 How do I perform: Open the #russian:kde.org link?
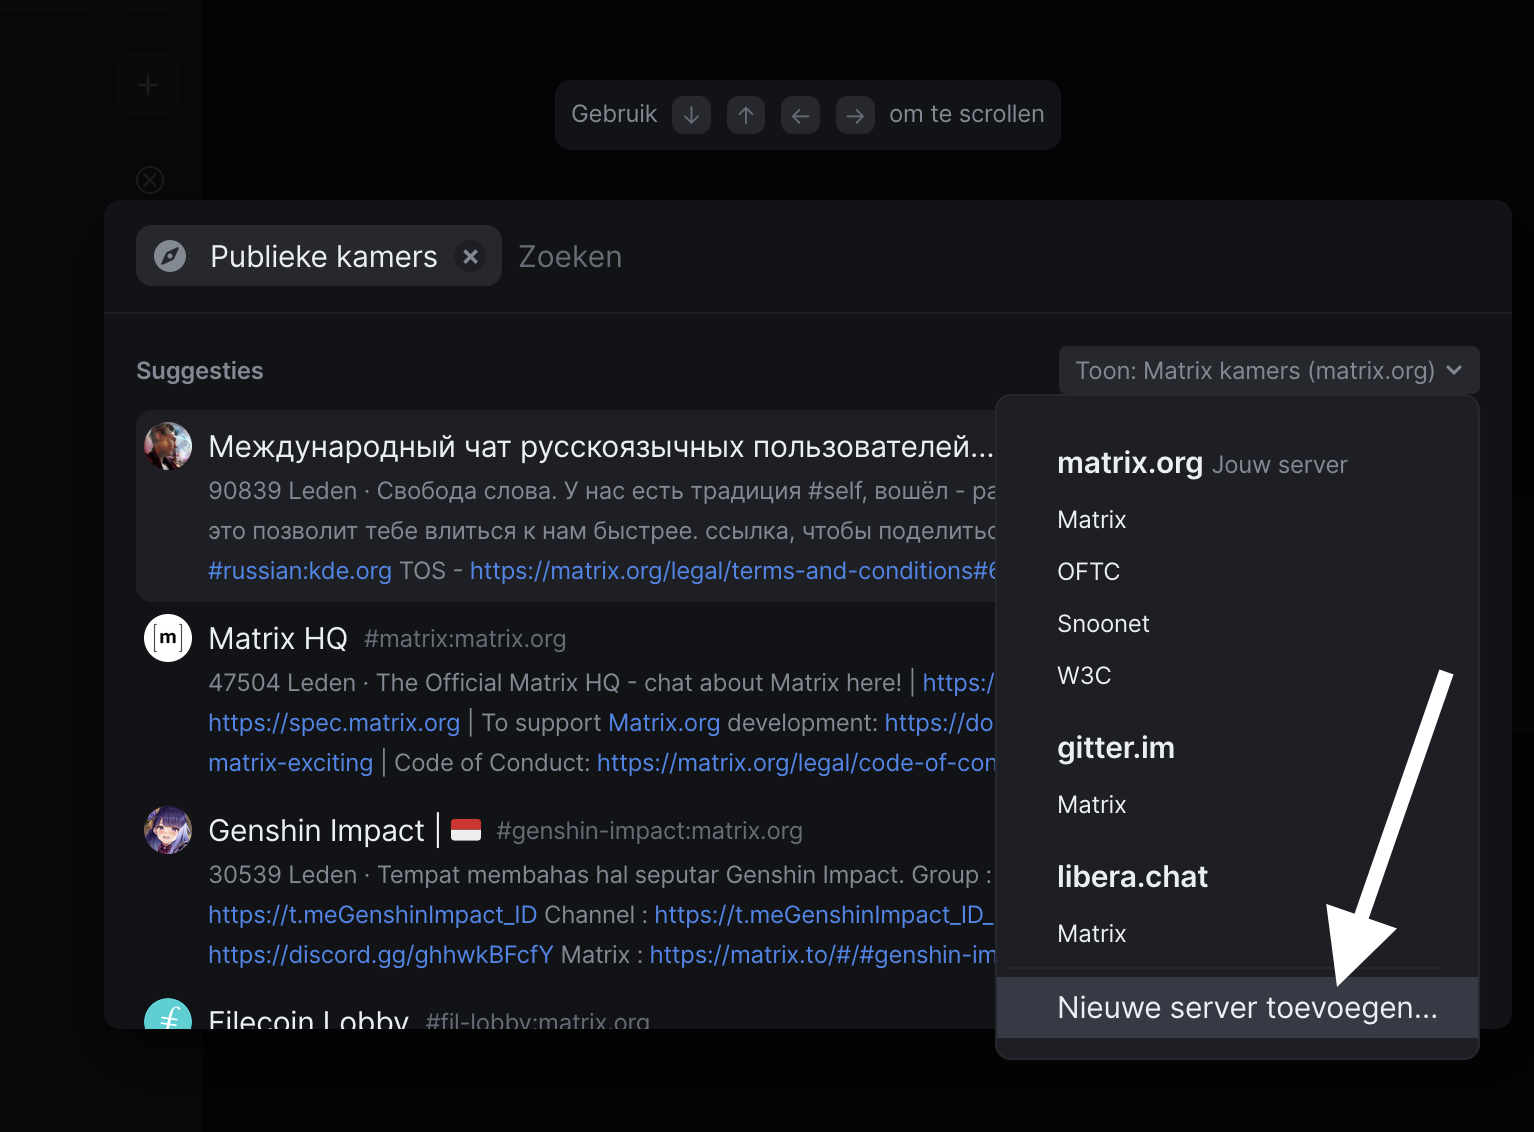tap(299, 571)
